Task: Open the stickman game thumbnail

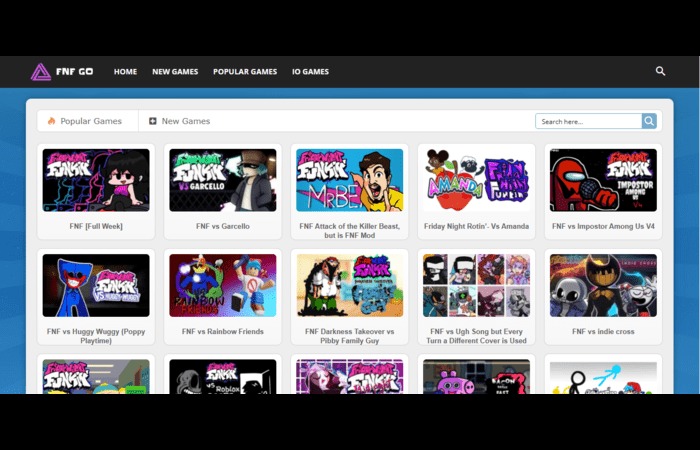Action: coord(603,376)
